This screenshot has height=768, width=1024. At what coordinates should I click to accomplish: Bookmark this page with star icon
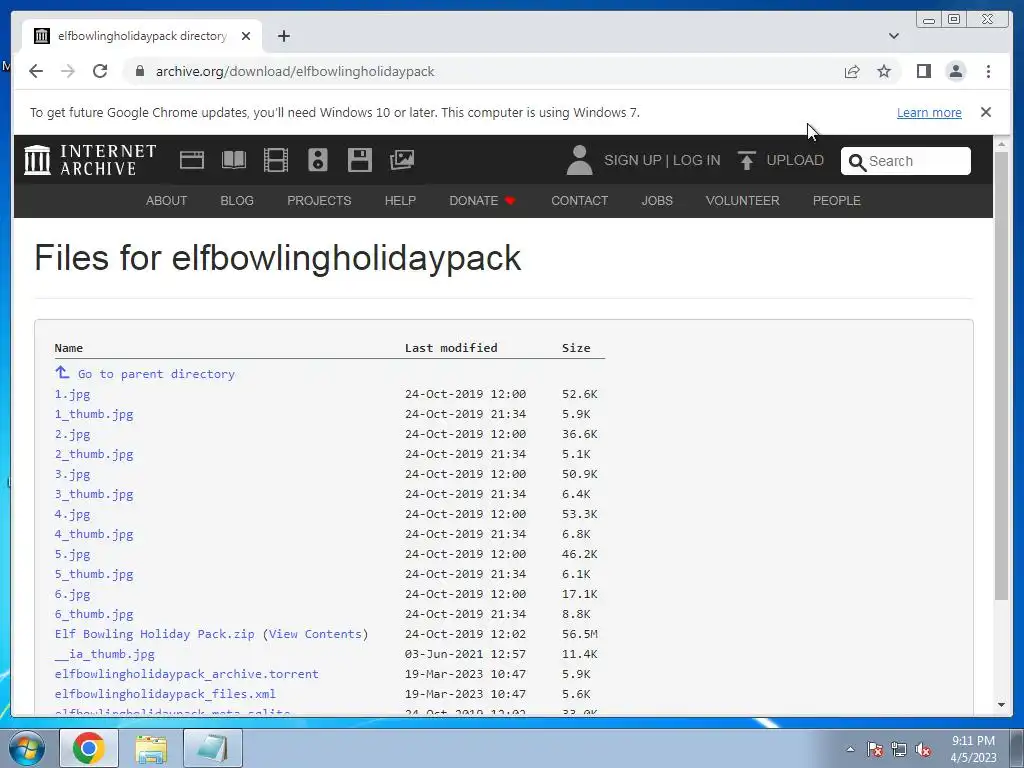coord(884,71)
